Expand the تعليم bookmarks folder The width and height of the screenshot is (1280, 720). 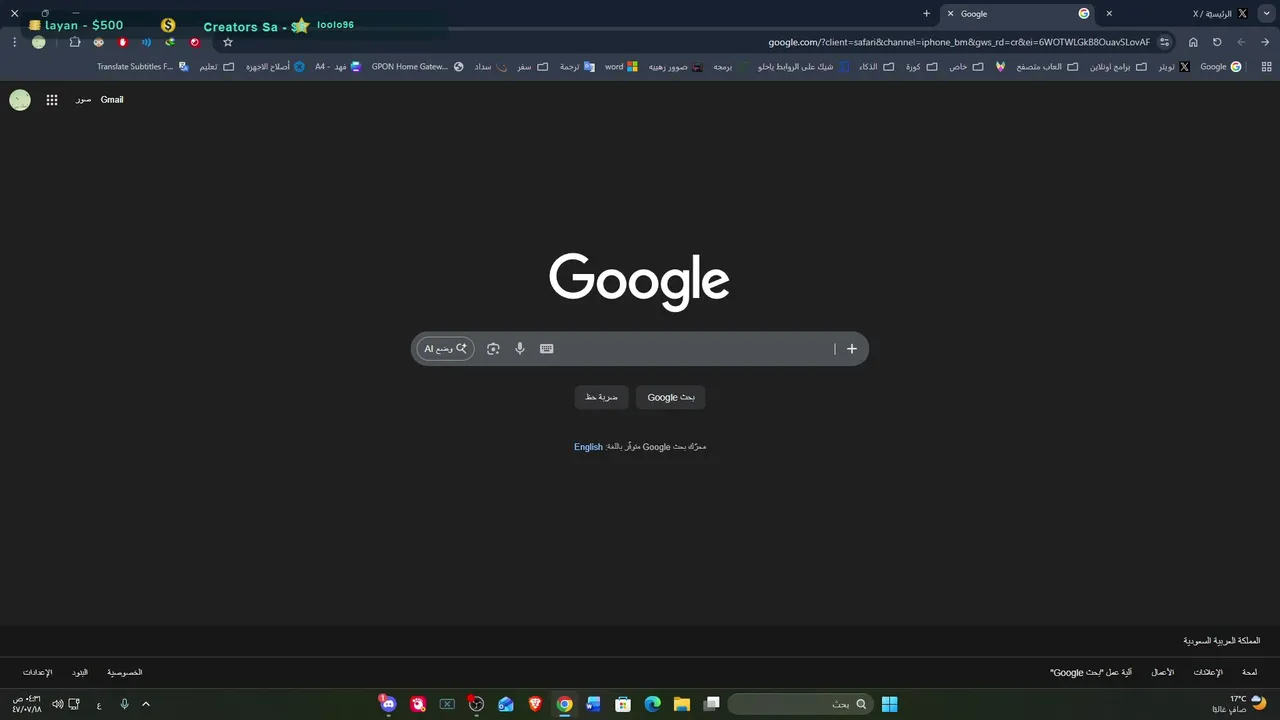tap(216, 67)
